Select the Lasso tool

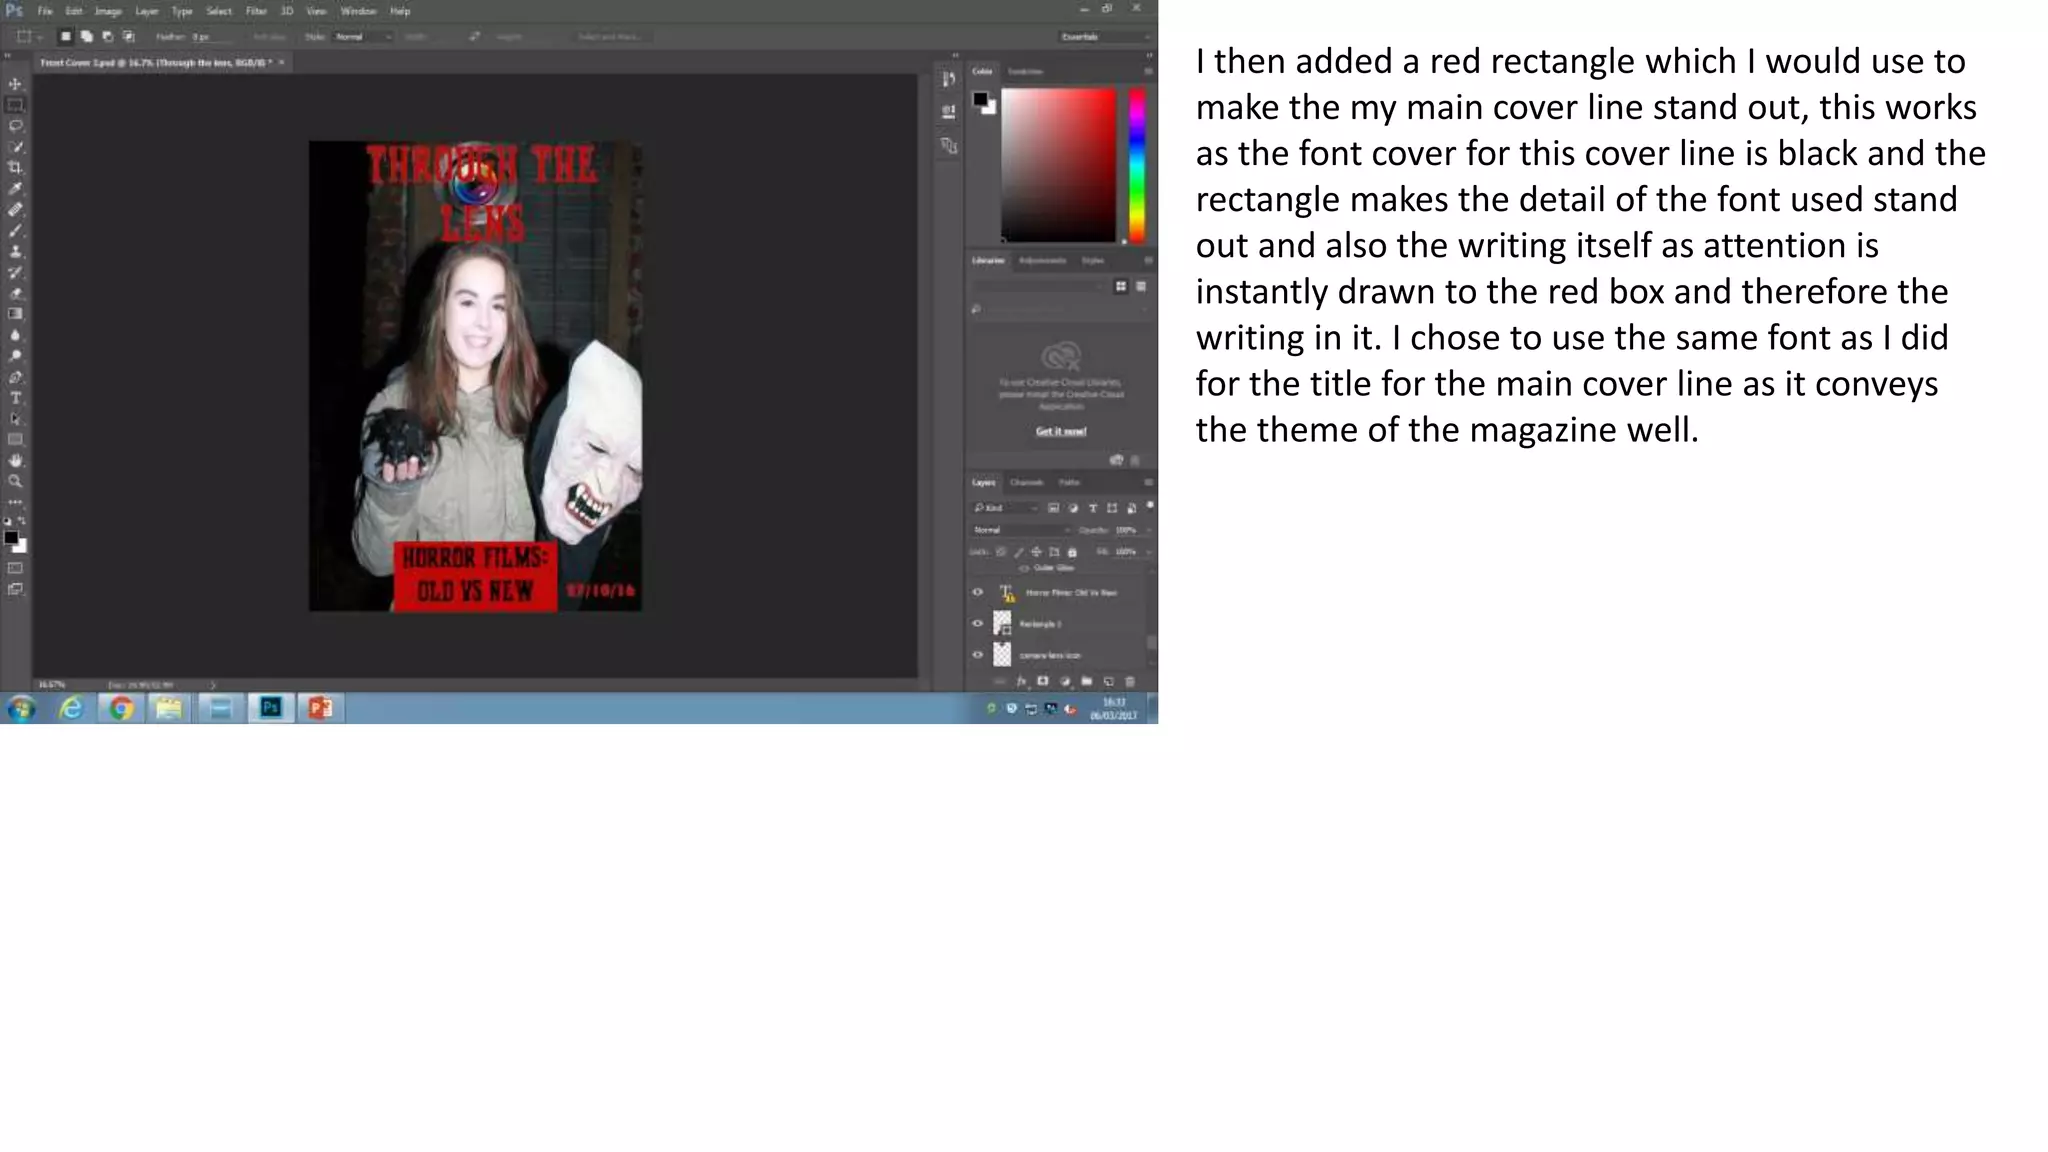(x=15, y=126)
